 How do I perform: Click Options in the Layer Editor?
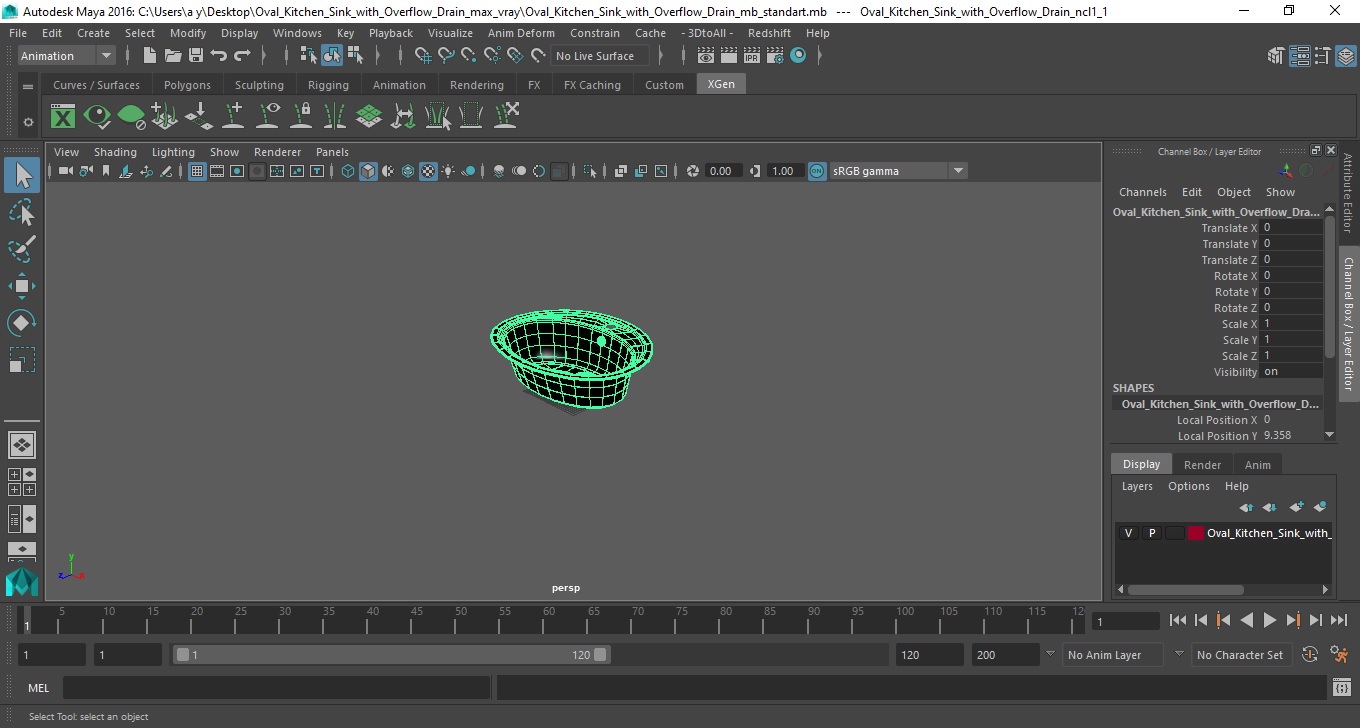(x=1188, y=486)
